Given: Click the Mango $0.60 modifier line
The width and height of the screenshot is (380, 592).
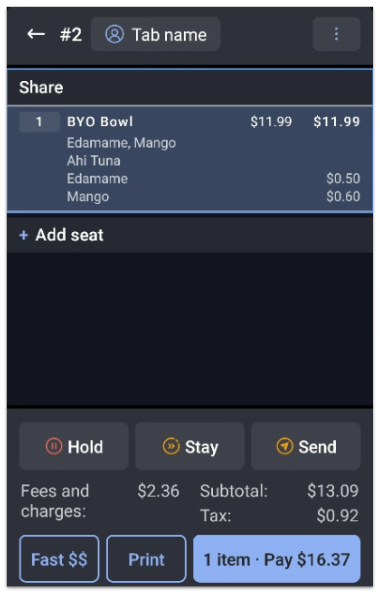Looking at the screenshot, I should click(213, 196).
